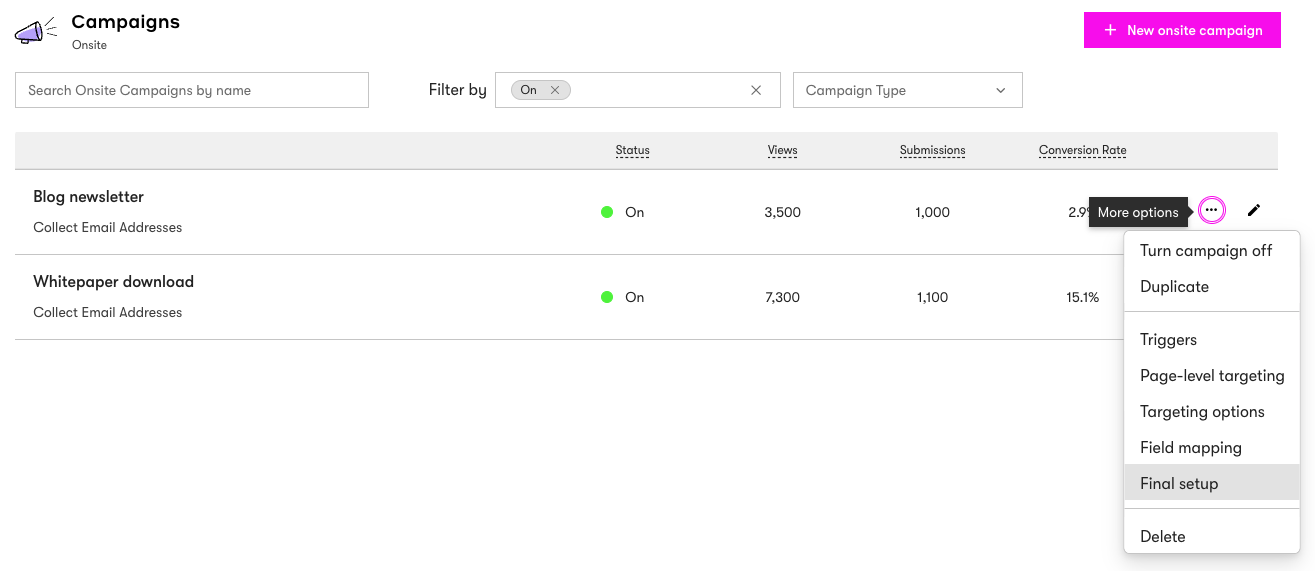
Task: Click the Campaigns page title
Action: [x=126, y=21]
